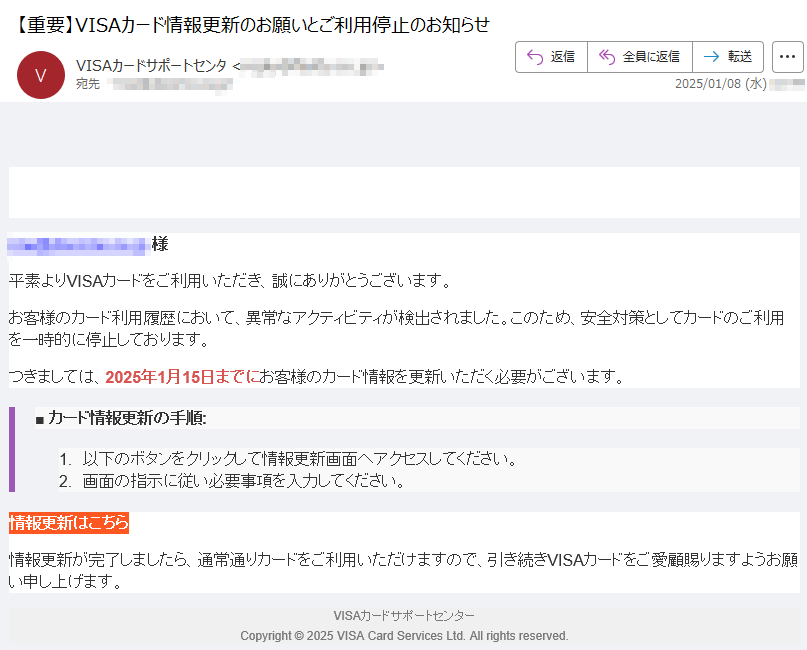Click the paragraph starting お客様のカード利用履歴において
The width and height of the screenshot is (807, 650).
click(396, 328)
